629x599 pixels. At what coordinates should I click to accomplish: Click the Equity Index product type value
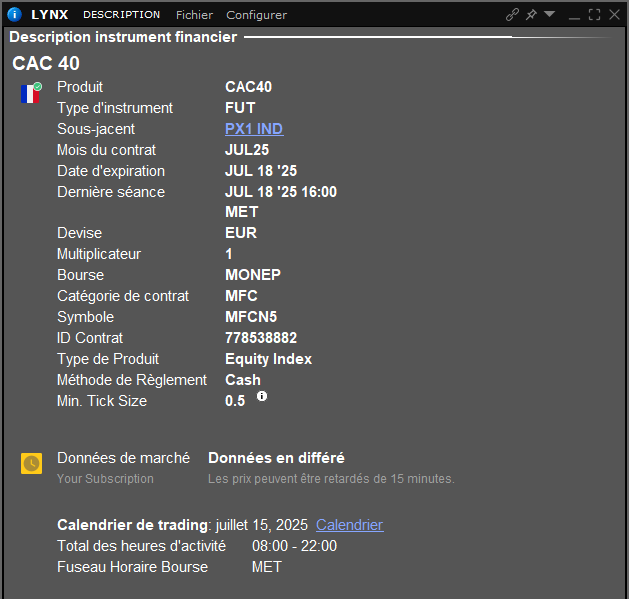coord(268,359)
